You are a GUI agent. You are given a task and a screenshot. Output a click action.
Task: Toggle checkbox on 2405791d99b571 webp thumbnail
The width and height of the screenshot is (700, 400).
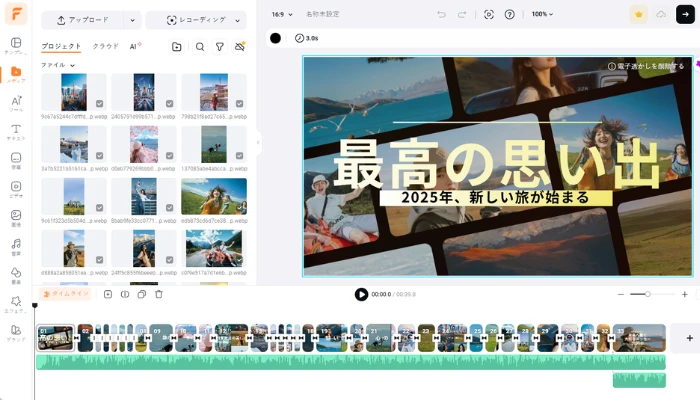[170, 104]
